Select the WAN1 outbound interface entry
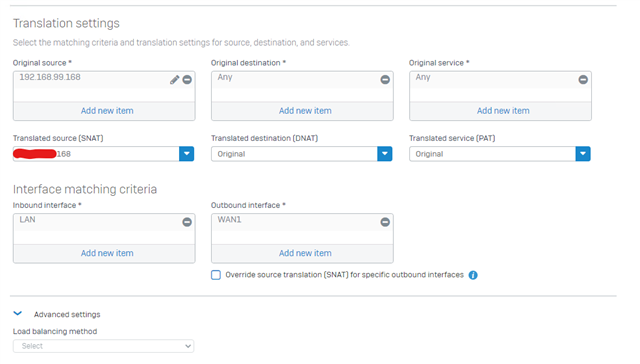The width and height of the screenshot is (640, 364). pyautogui.click(x=229, y=220)
